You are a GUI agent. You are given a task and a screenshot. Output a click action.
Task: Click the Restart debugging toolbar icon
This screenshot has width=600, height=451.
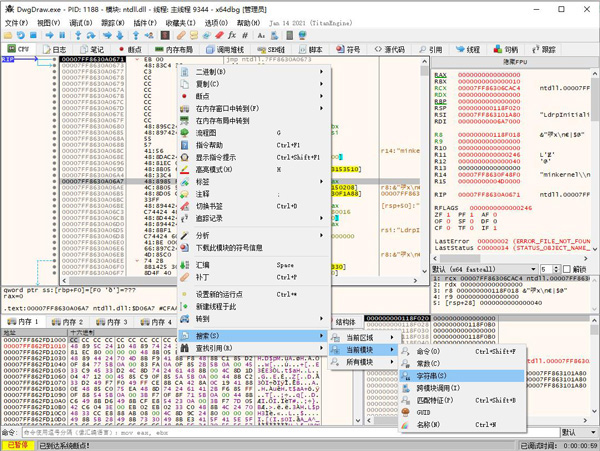pyautogui.click(x=21, y=36)
